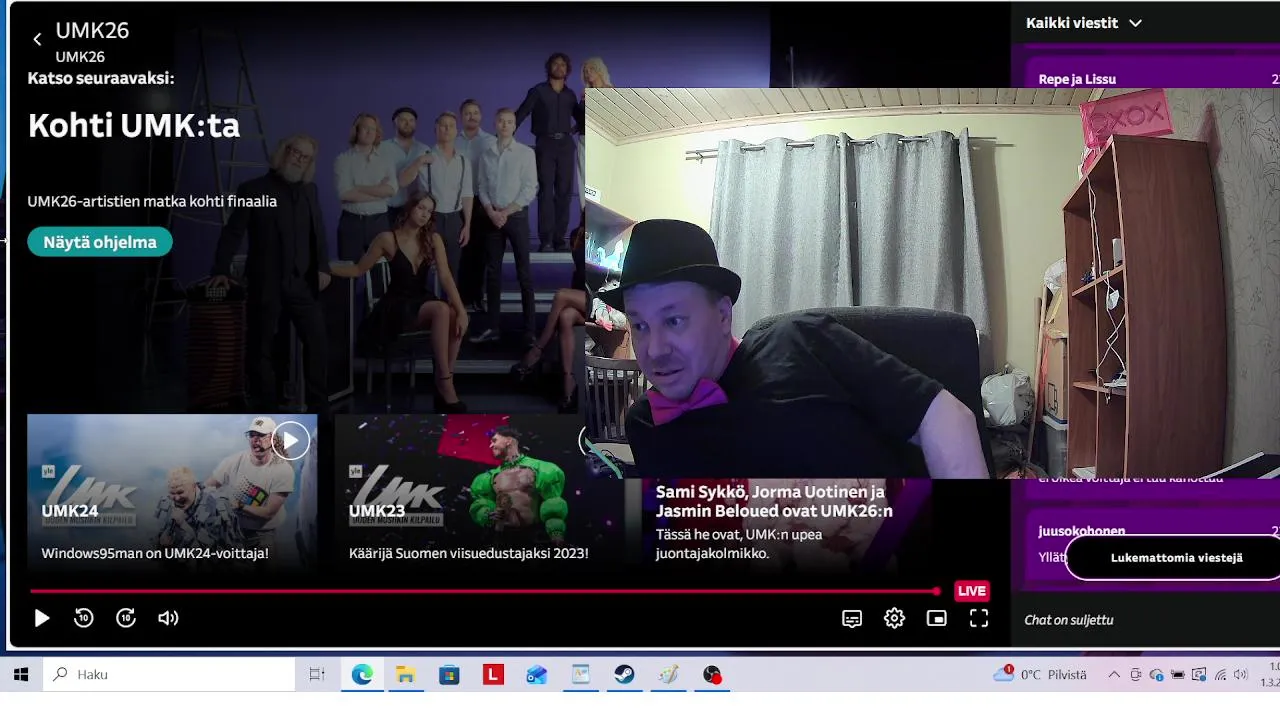1280x720 pixels.
Task: Mute the player volume
Action: (x=168, y=618)
